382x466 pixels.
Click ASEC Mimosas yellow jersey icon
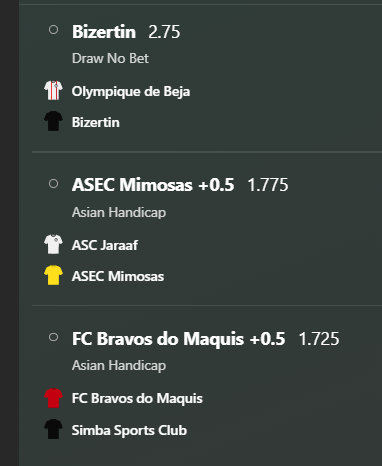pyautogui.click(x=53, y=275)
